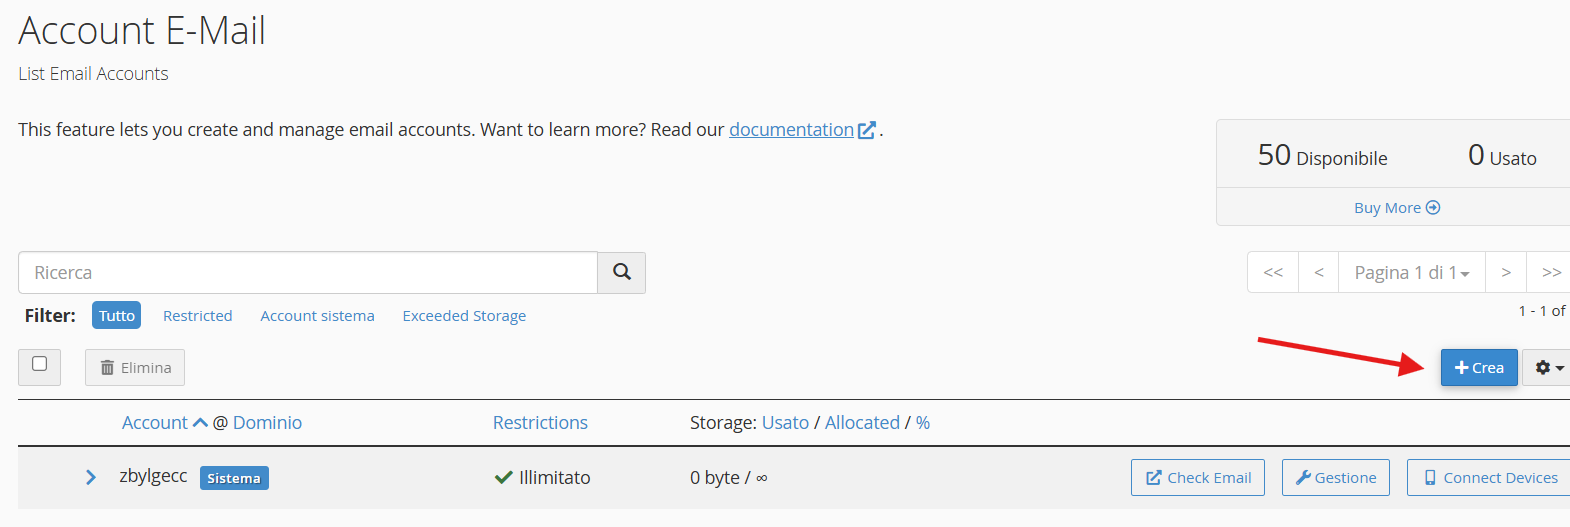Click the blue Crea button

(x=1479, y=368)
